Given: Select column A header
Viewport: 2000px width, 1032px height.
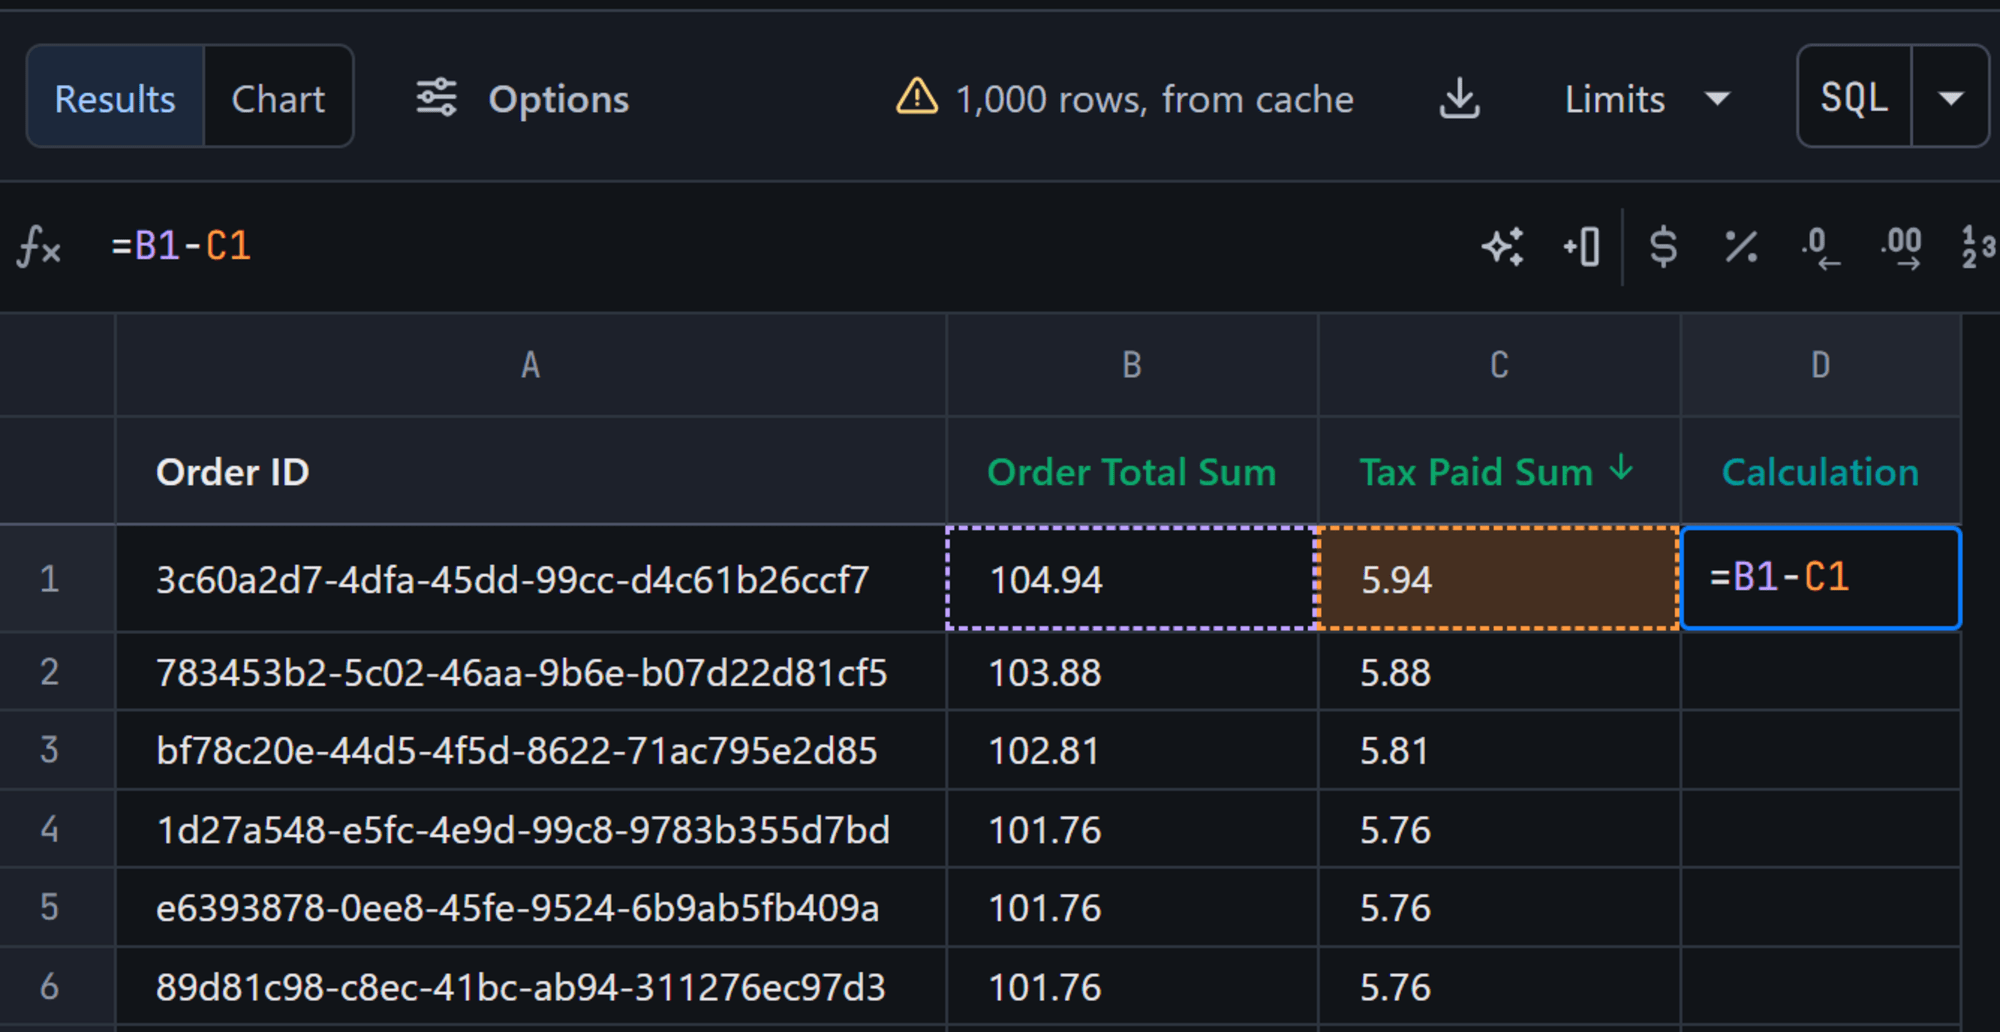Looking at the screenshot, I should tap(531, 365).
